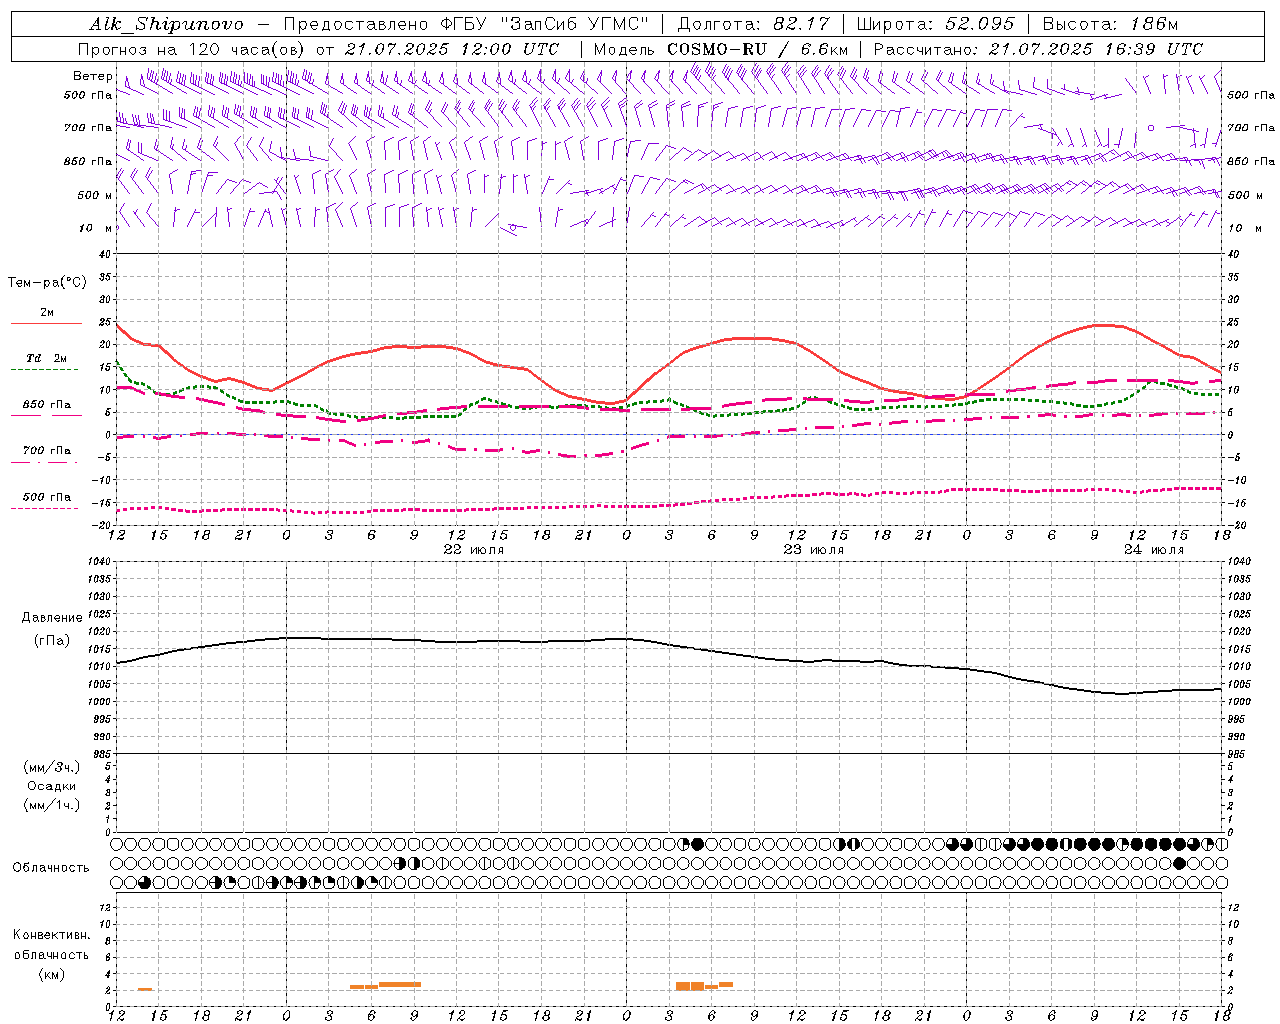The height and width of the screenshot is (1024, 1280).
Task: Select the Модель COSMO-RU / 6.6км label
Action: coord(720,49)
